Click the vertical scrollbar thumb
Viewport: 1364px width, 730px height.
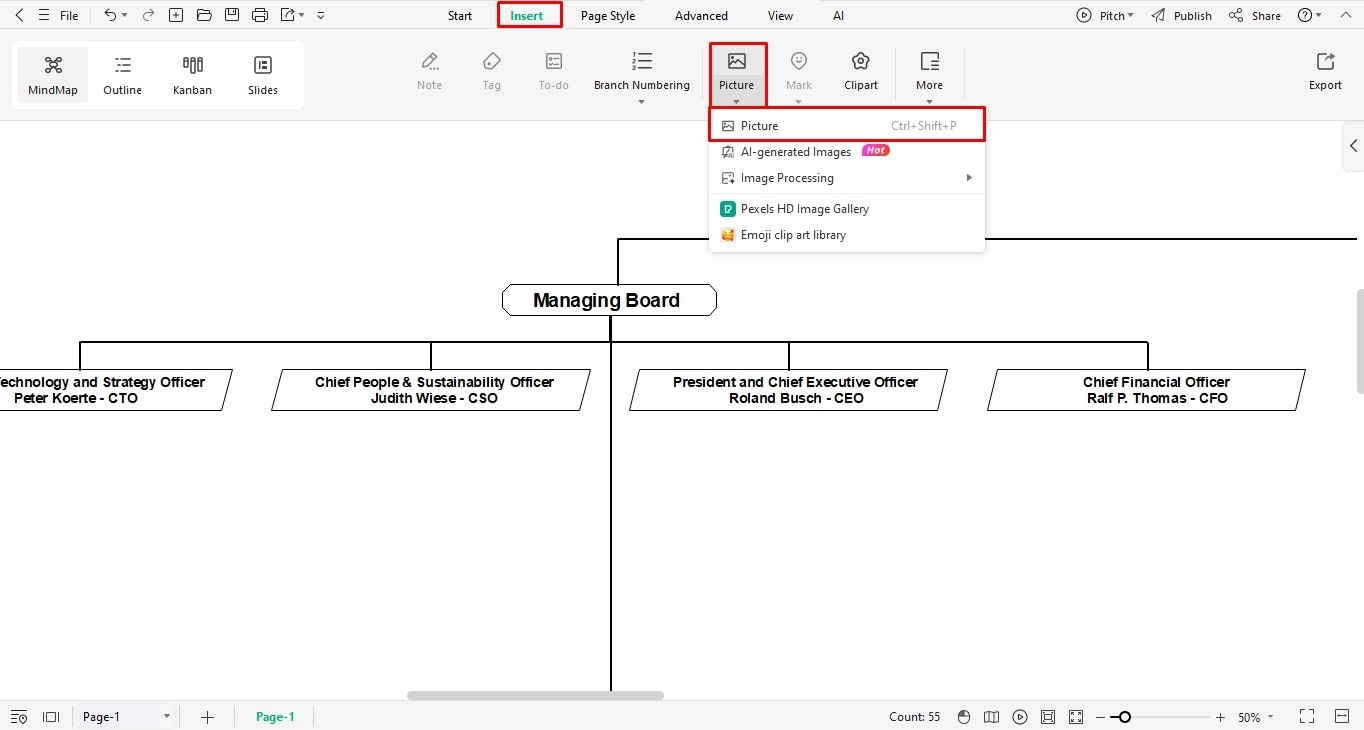coord(1360,341)
